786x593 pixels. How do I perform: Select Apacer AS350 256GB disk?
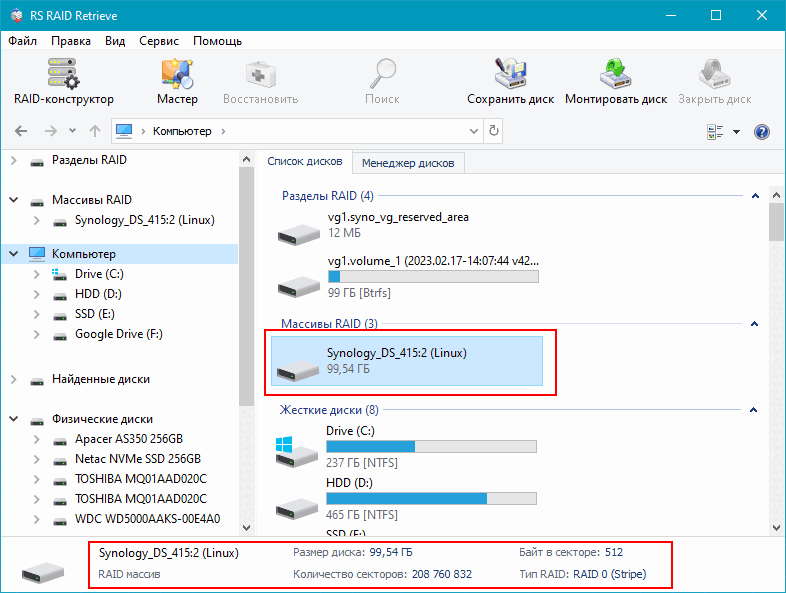[x=129, y=439]
